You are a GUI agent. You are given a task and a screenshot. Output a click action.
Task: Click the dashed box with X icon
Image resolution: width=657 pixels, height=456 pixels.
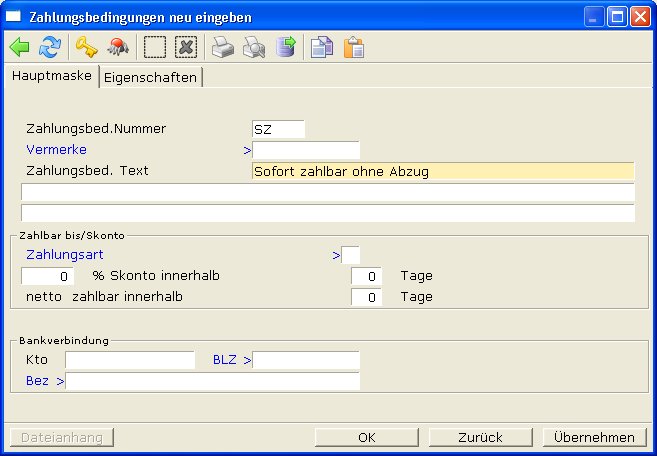pos(185,47)
